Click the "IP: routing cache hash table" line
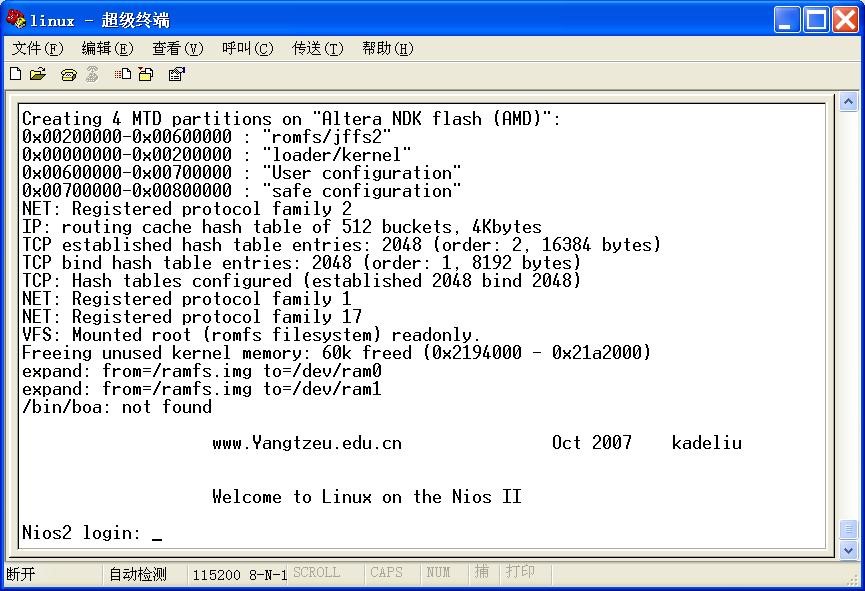This screenshot has width=865, height=591. [x=282, y=227]
